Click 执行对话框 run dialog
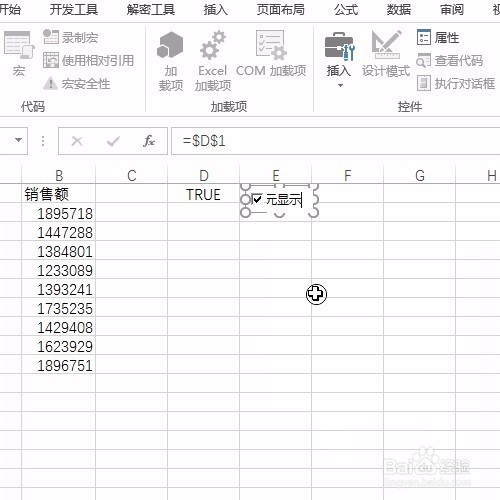The image size is (500, 500). pyautogui.click(x=456, y=83)
